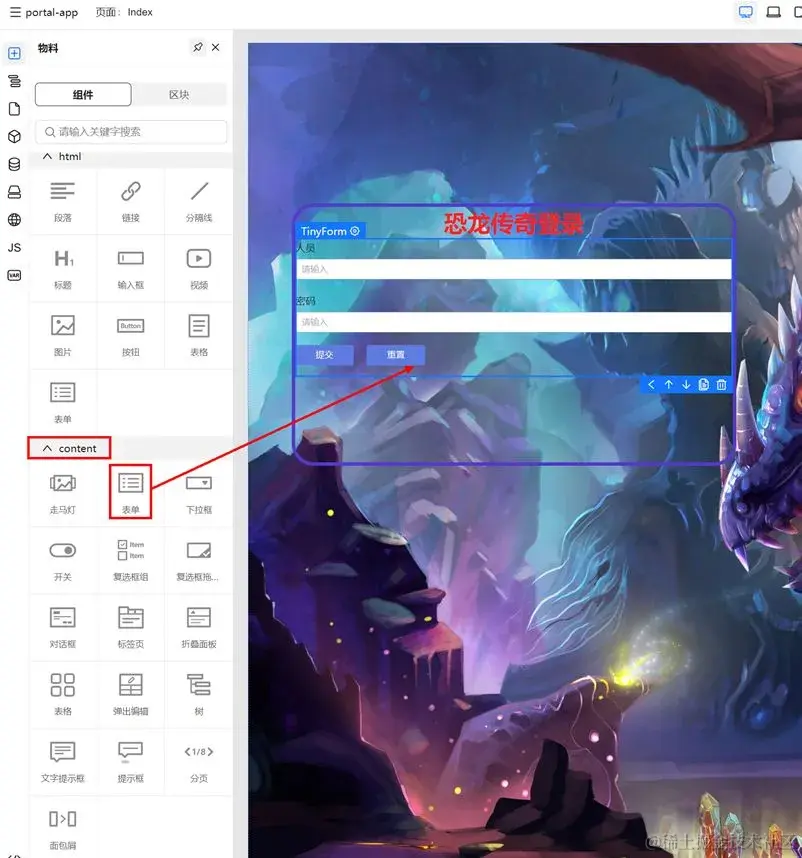Select the materials plus icon in sidebar

[15, 53]
